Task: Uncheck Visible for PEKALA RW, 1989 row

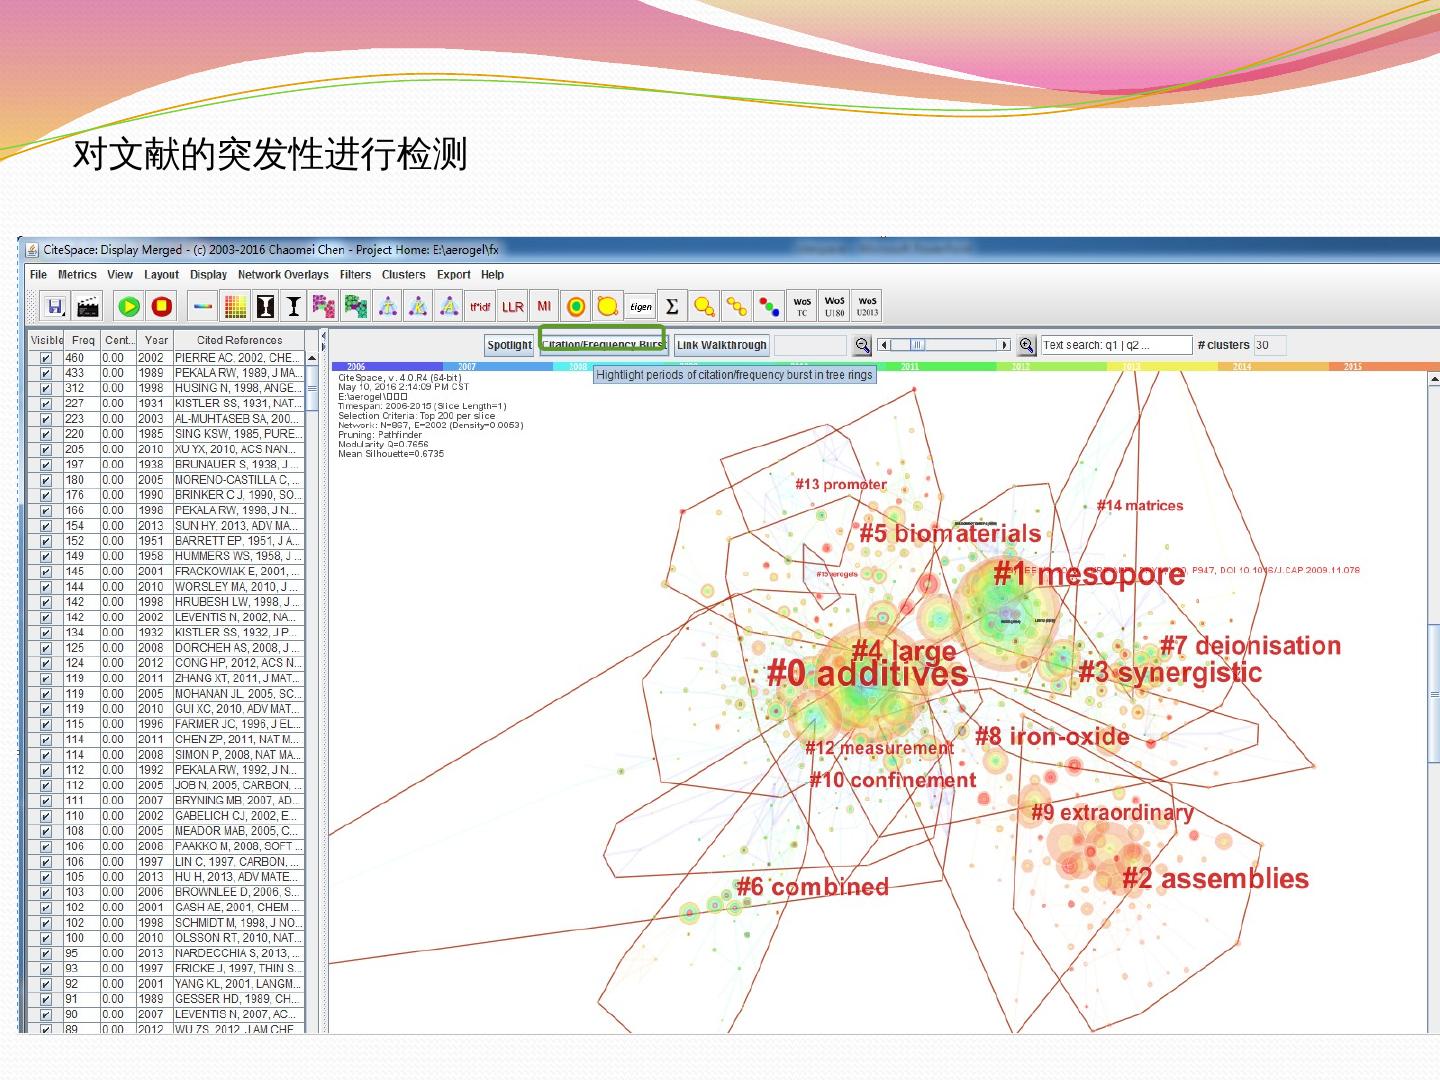Action: pos(45,373)
